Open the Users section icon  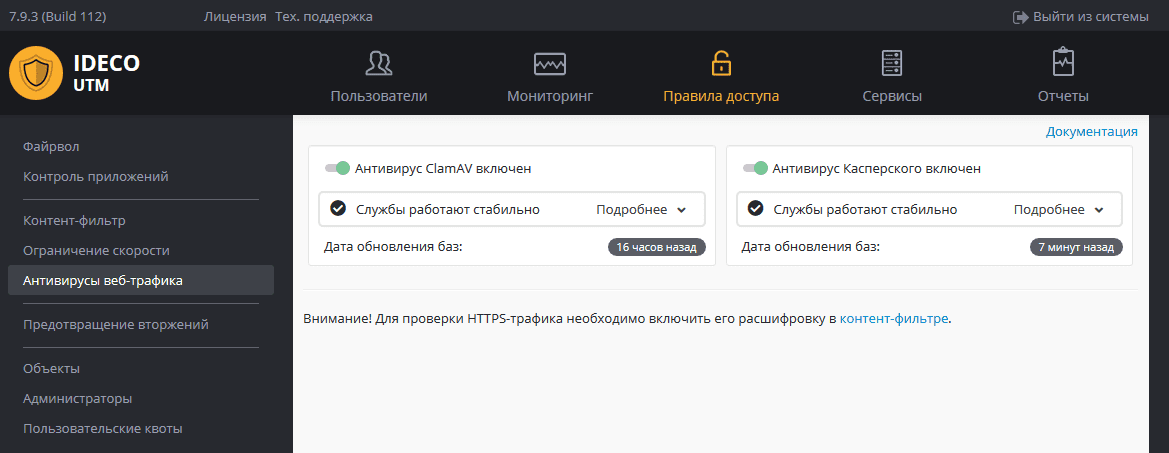coord(378,64)
